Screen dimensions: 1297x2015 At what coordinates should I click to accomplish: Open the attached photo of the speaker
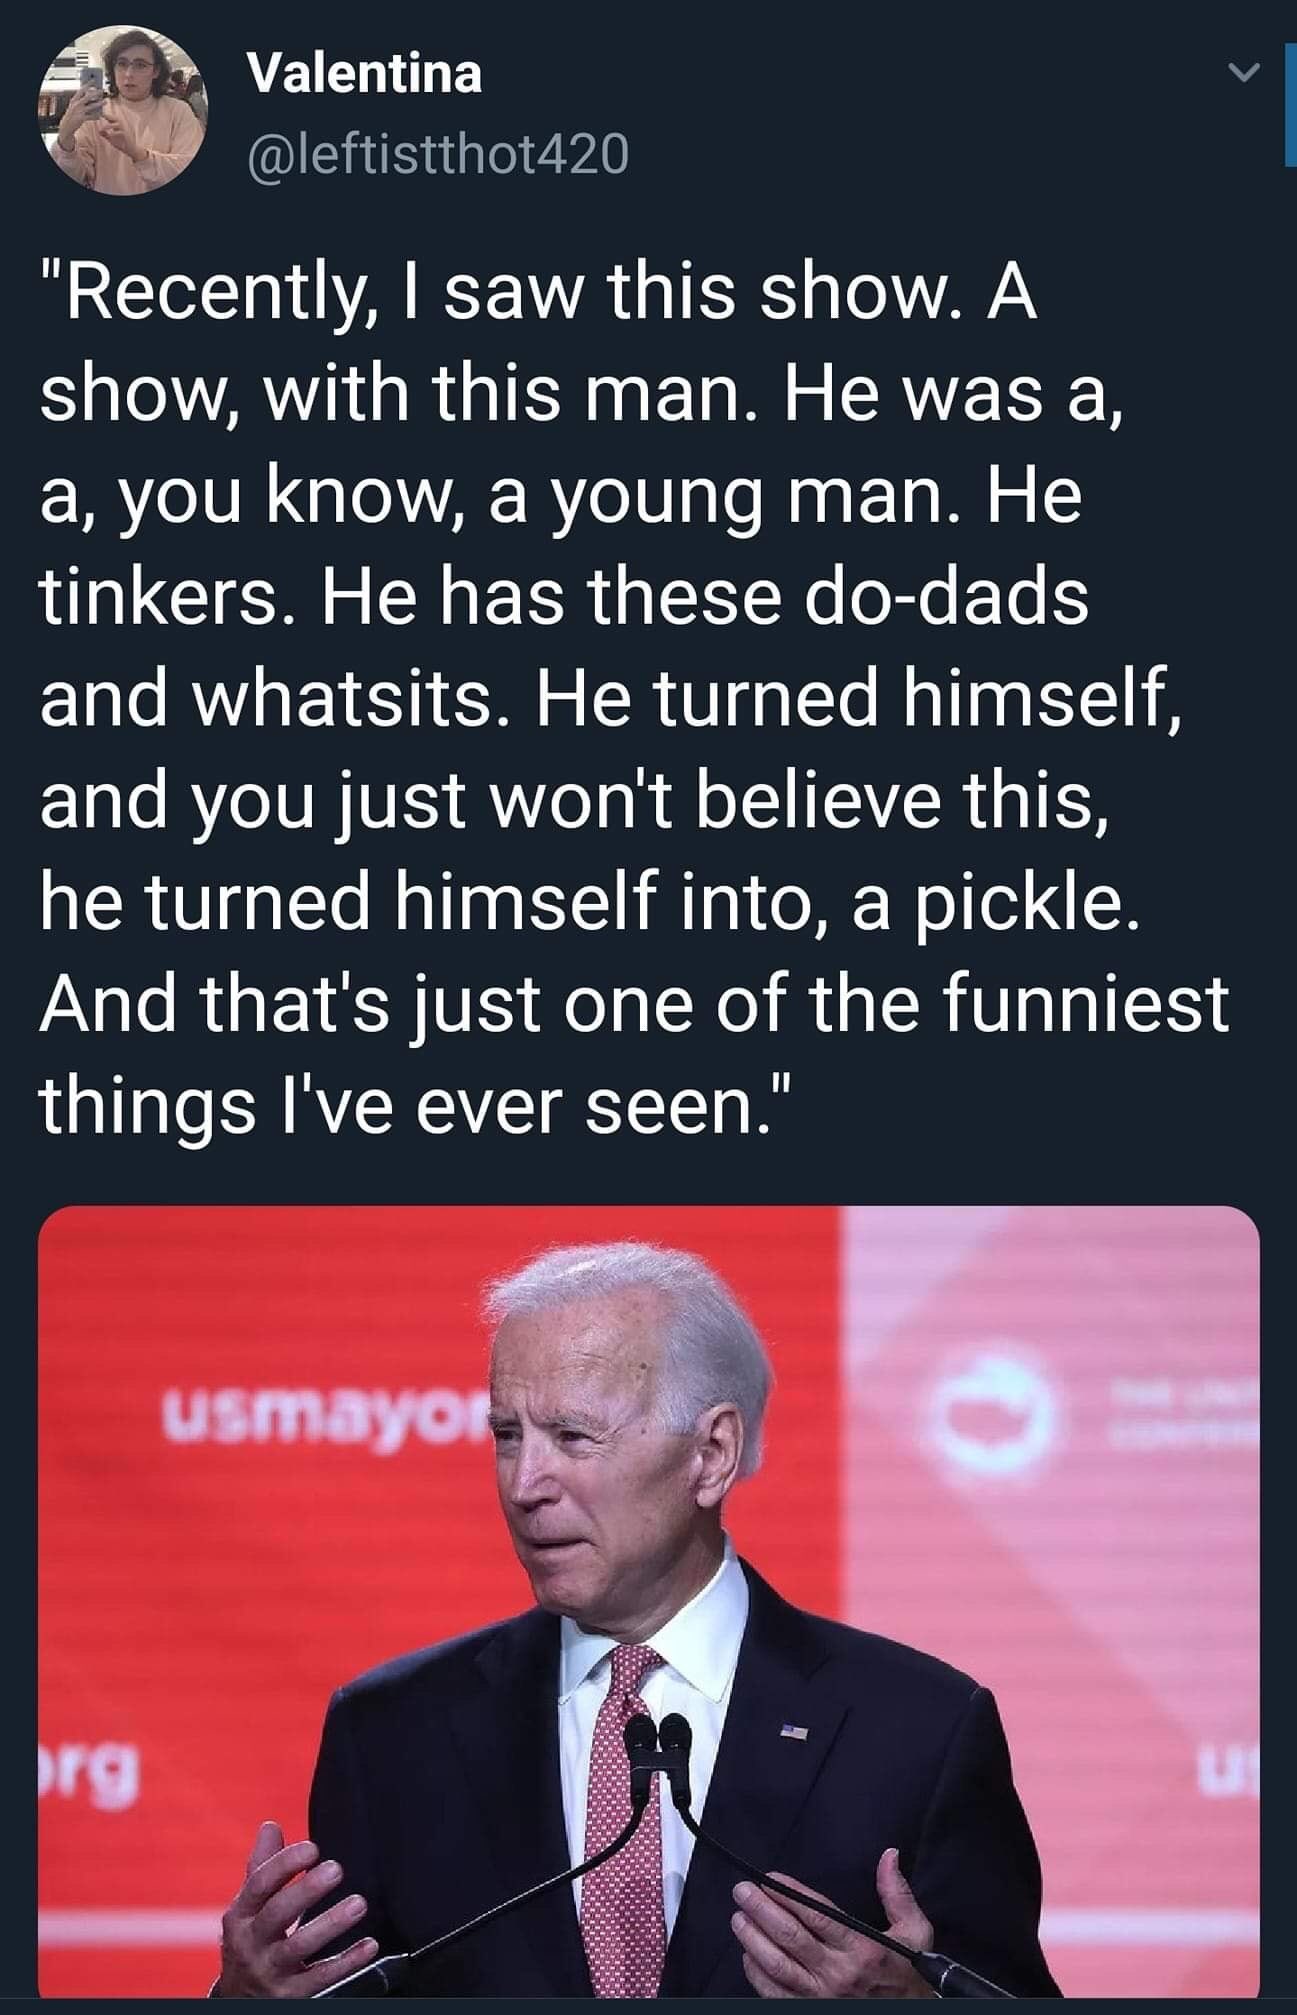pos(648,1600)
